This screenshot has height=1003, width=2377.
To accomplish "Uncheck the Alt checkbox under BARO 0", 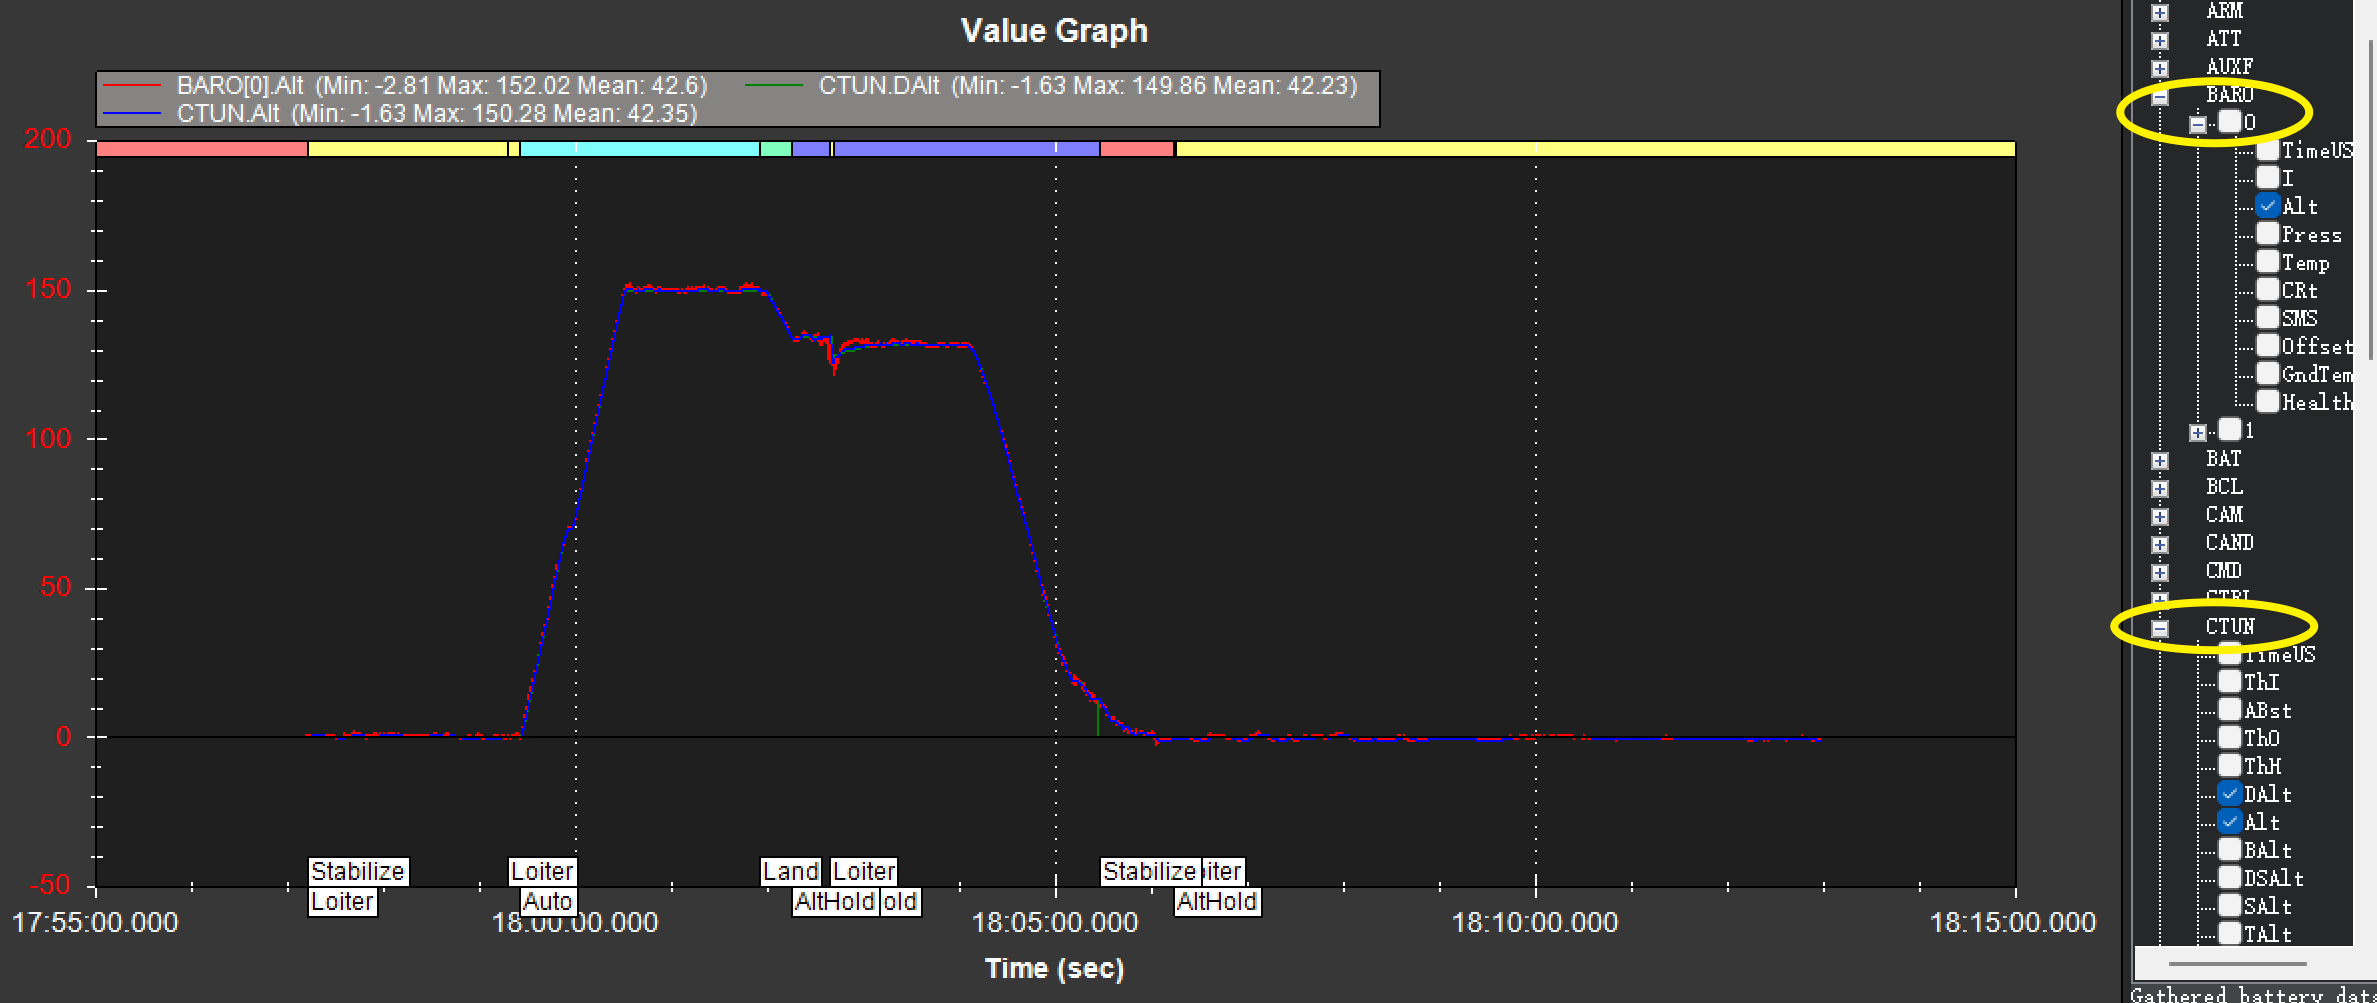I will coord(2268,206).
